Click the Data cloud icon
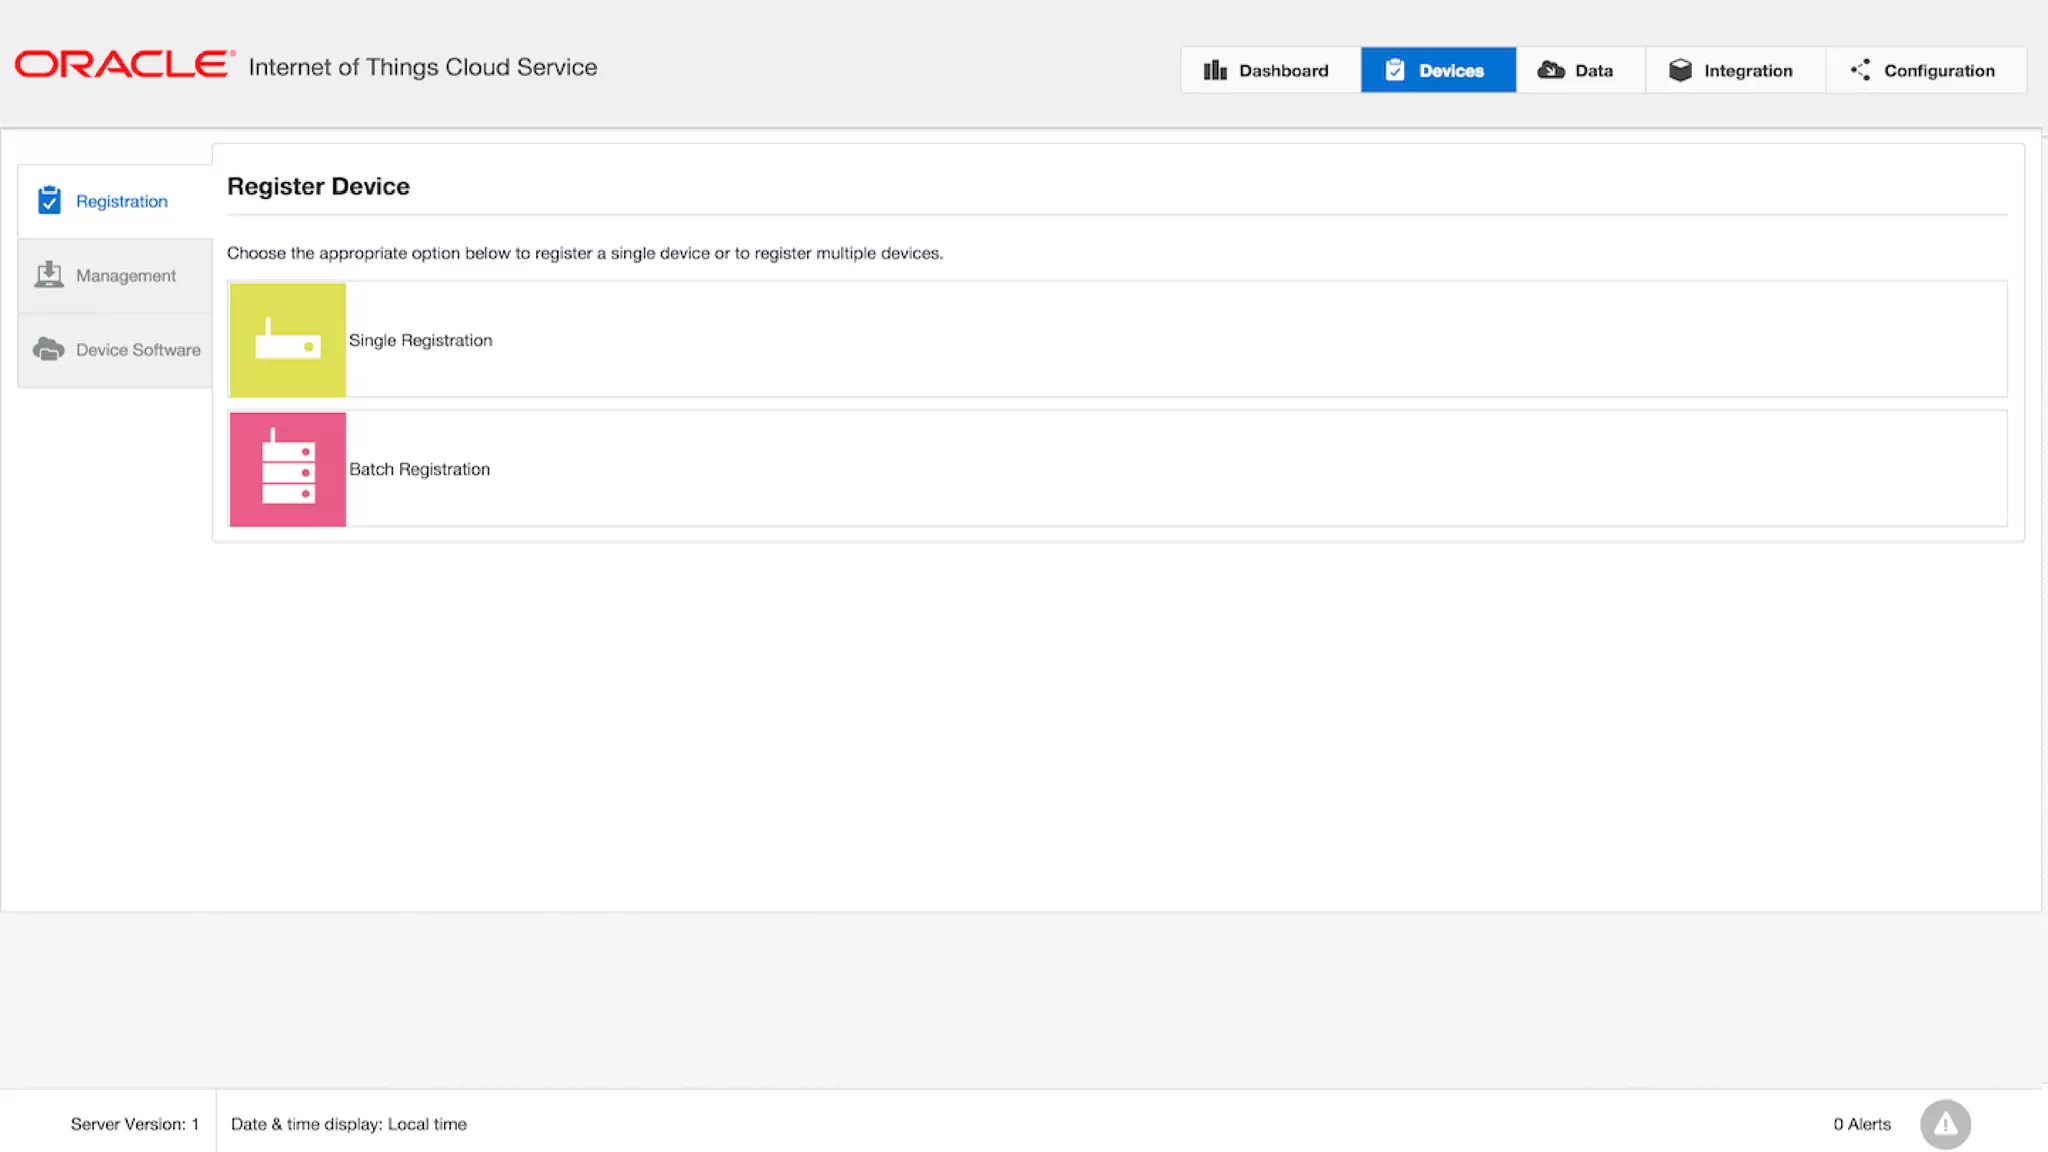Screen dimensions: 2048x1152 click(x=1551, y=70)
